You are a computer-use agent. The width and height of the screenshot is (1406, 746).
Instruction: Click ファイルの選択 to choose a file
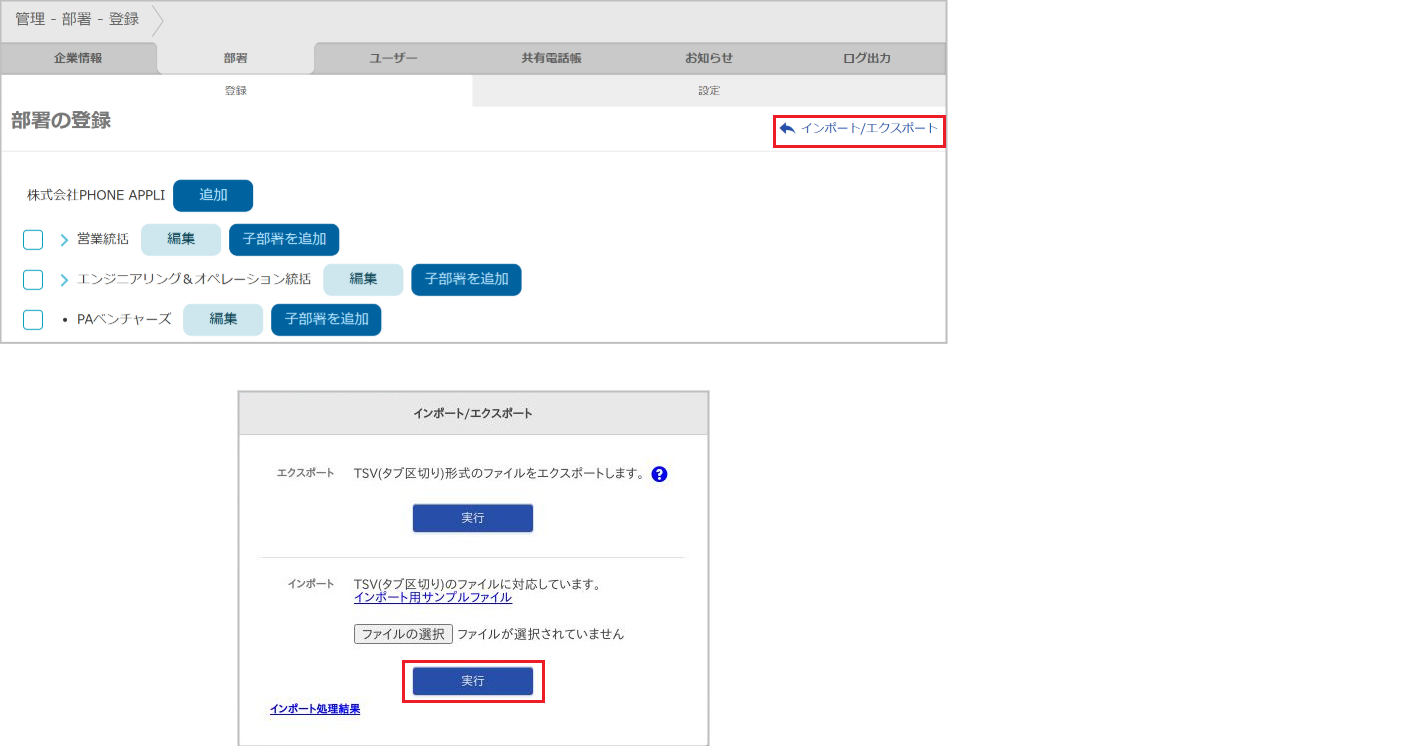click(x=403, y=634)
